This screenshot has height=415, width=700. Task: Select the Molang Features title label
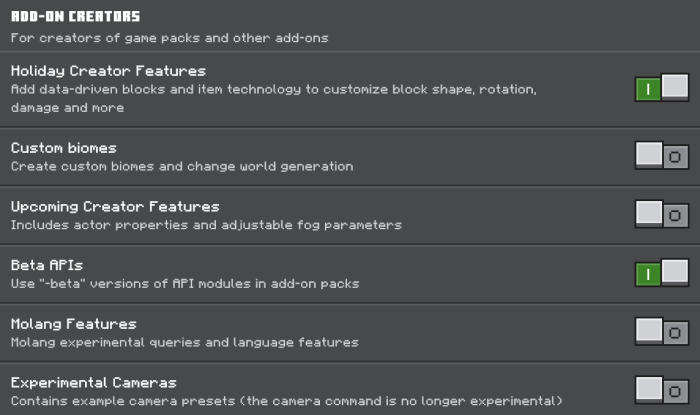click(73, 324)
